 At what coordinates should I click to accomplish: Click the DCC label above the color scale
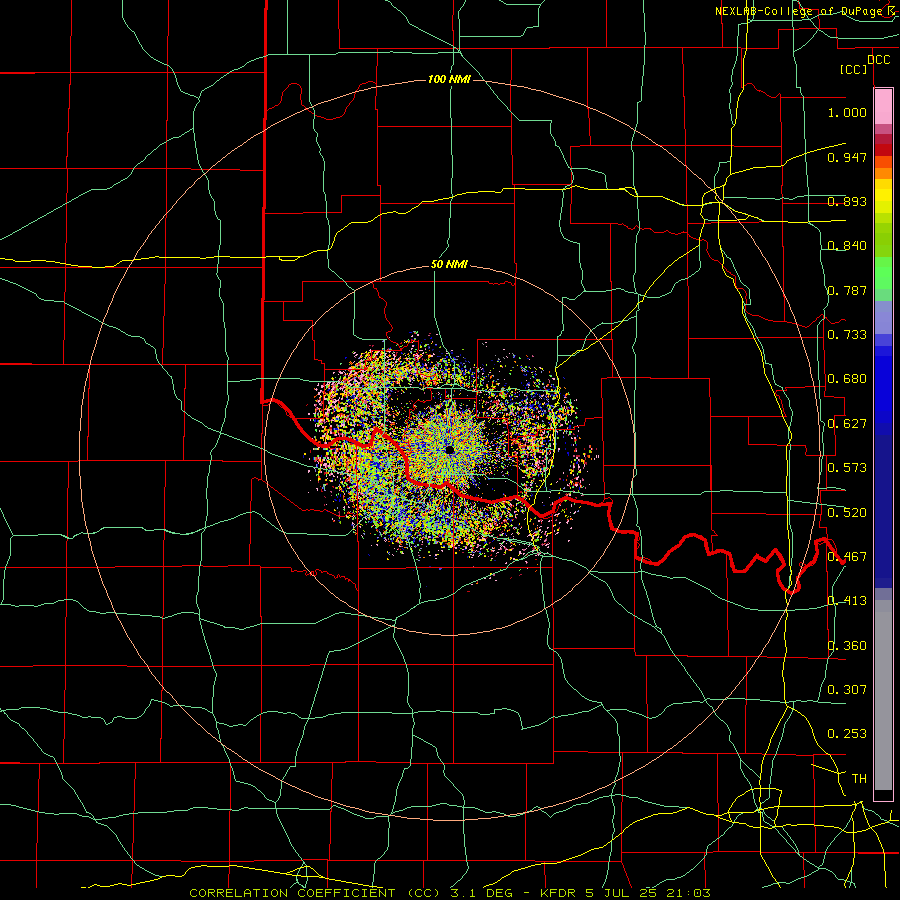(878, 60)
